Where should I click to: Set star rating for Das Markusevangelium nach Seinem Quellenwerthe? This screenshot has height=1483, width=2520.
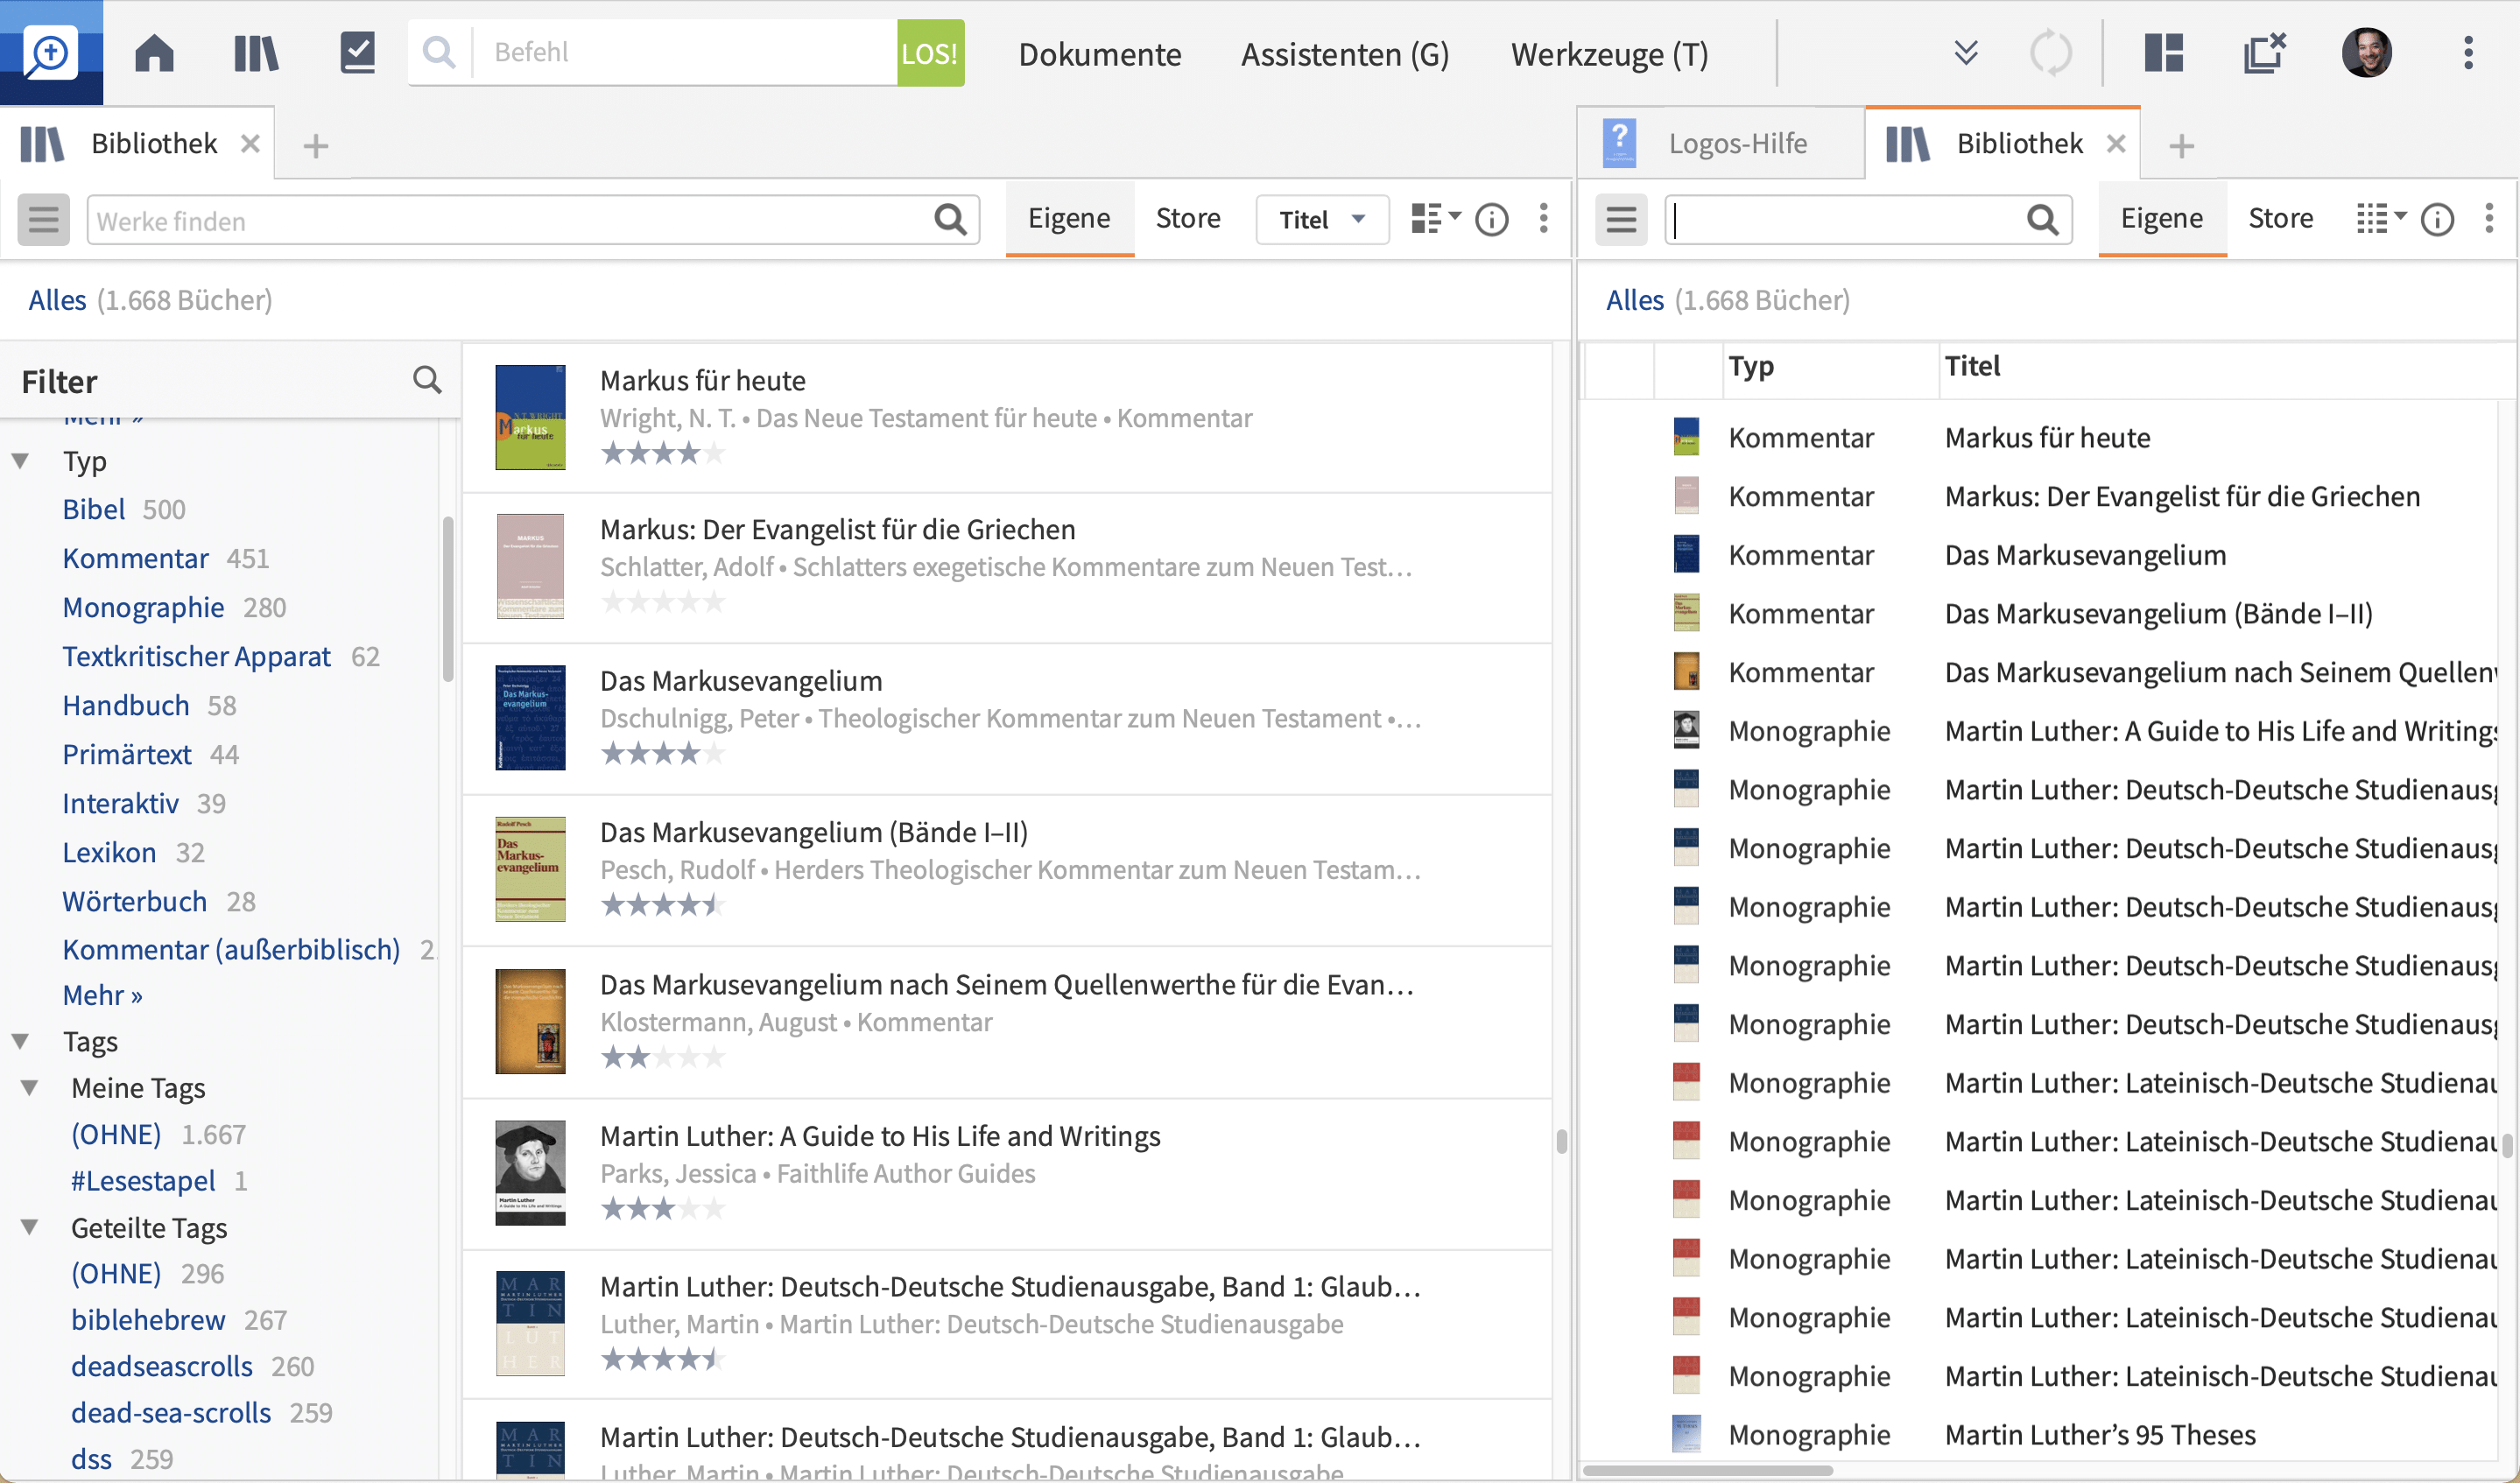(662, 1057)
